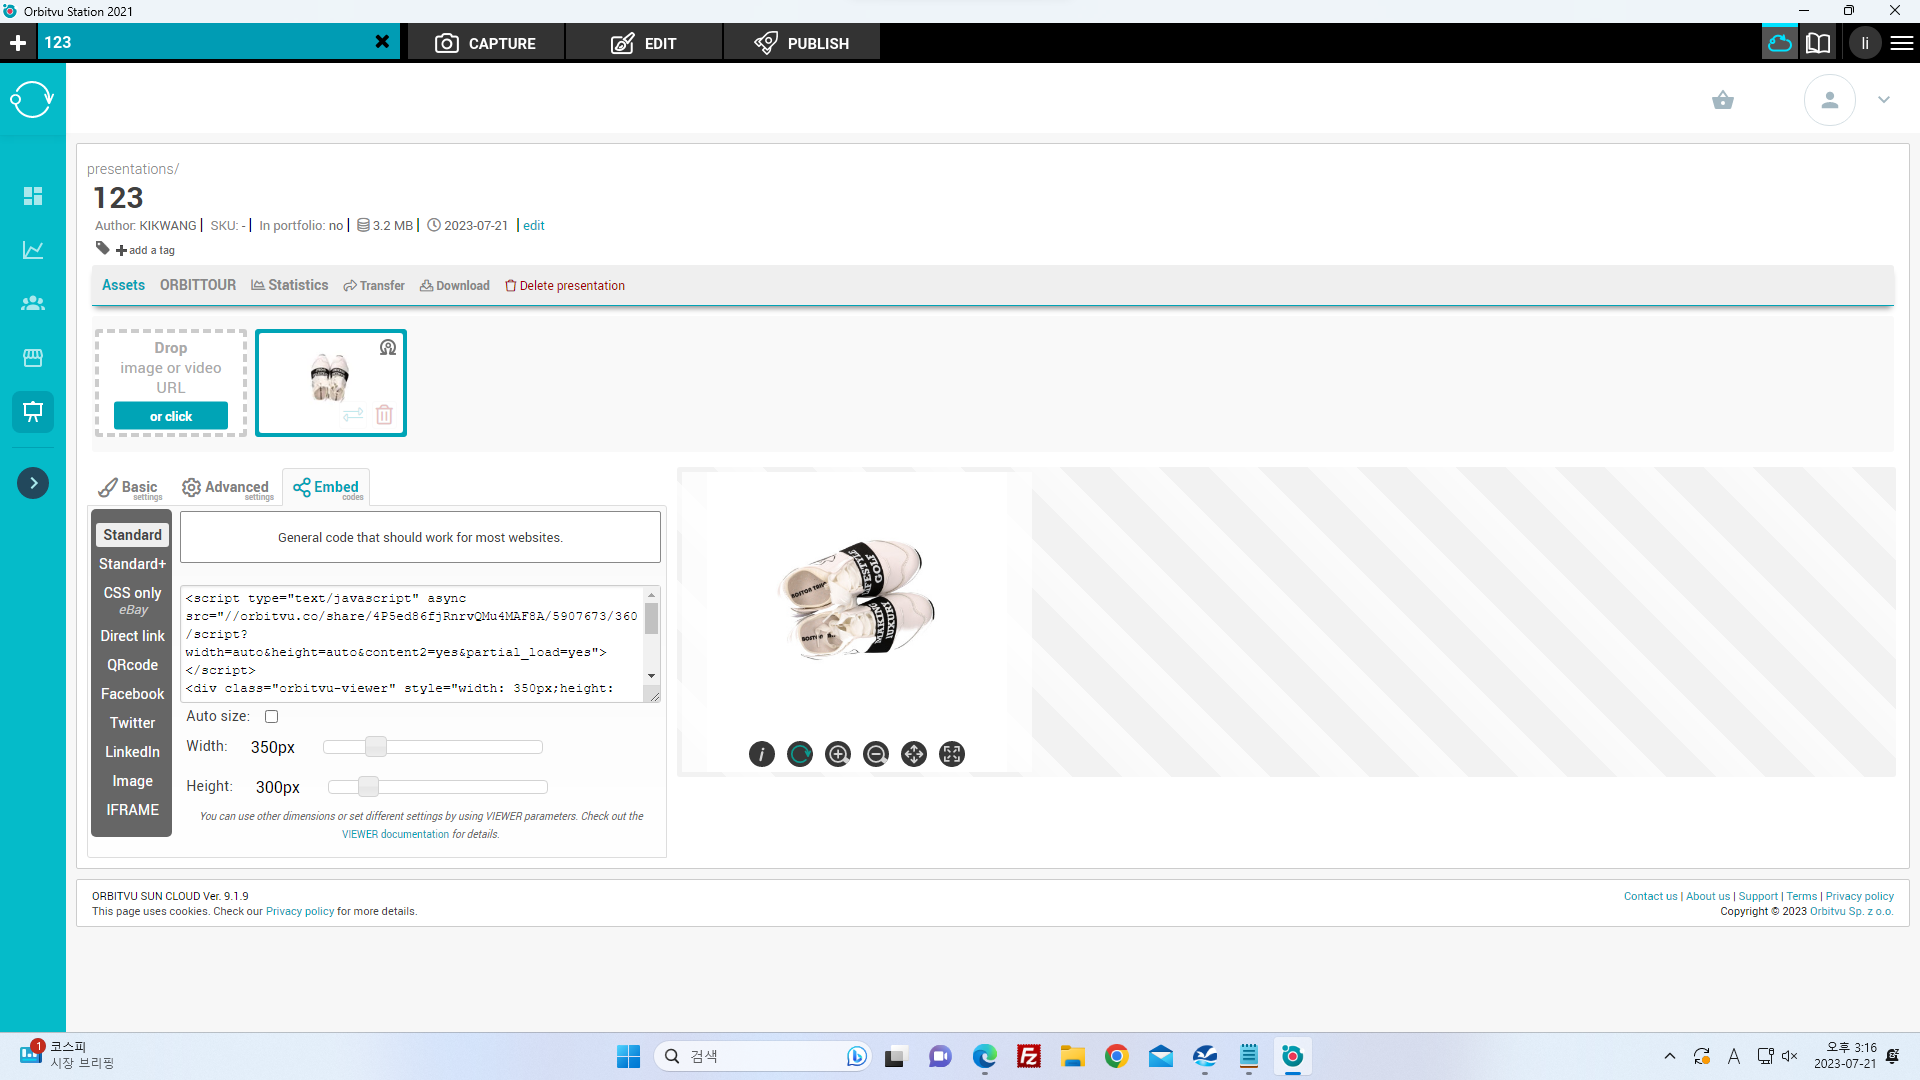Viewport: 1920px width, 1080px height.
Task: Click the fullscreen button in the viewer
Action: click(952, 754)
